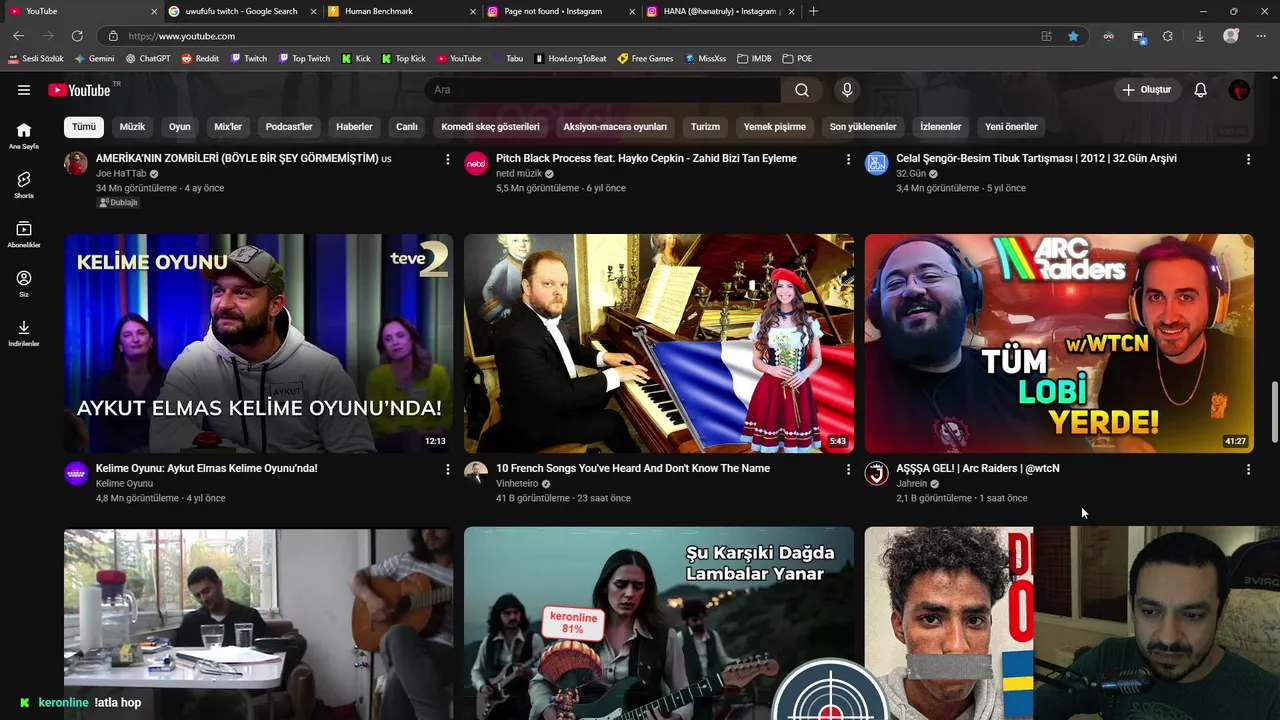Open the HowLongToBeat bookmark
The width and height of the screenshot is (1280, 720).
pos(570,58)
